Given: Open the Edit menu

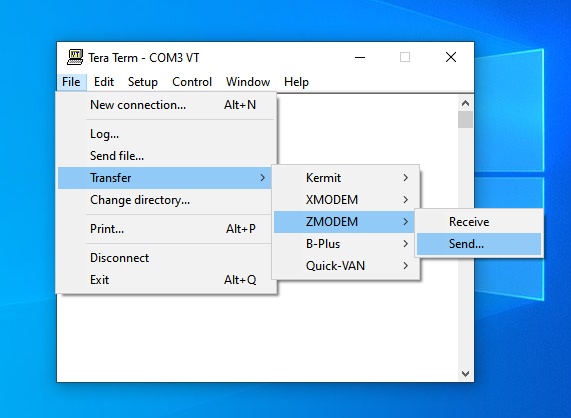Looking at the screenshot, I should [104, 82].
